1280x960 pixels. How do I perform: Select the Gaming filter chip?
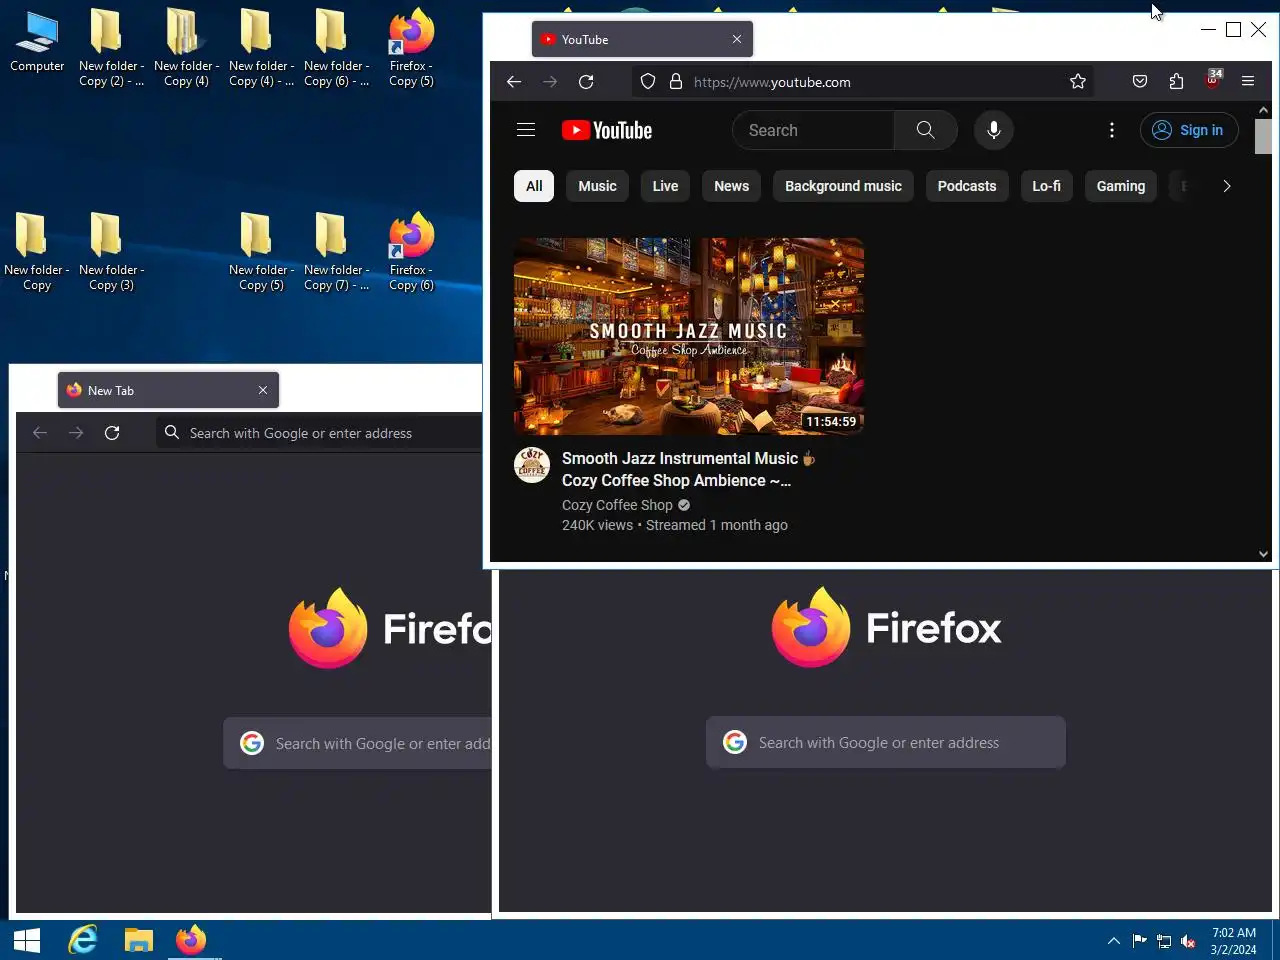coord(1120,186)
